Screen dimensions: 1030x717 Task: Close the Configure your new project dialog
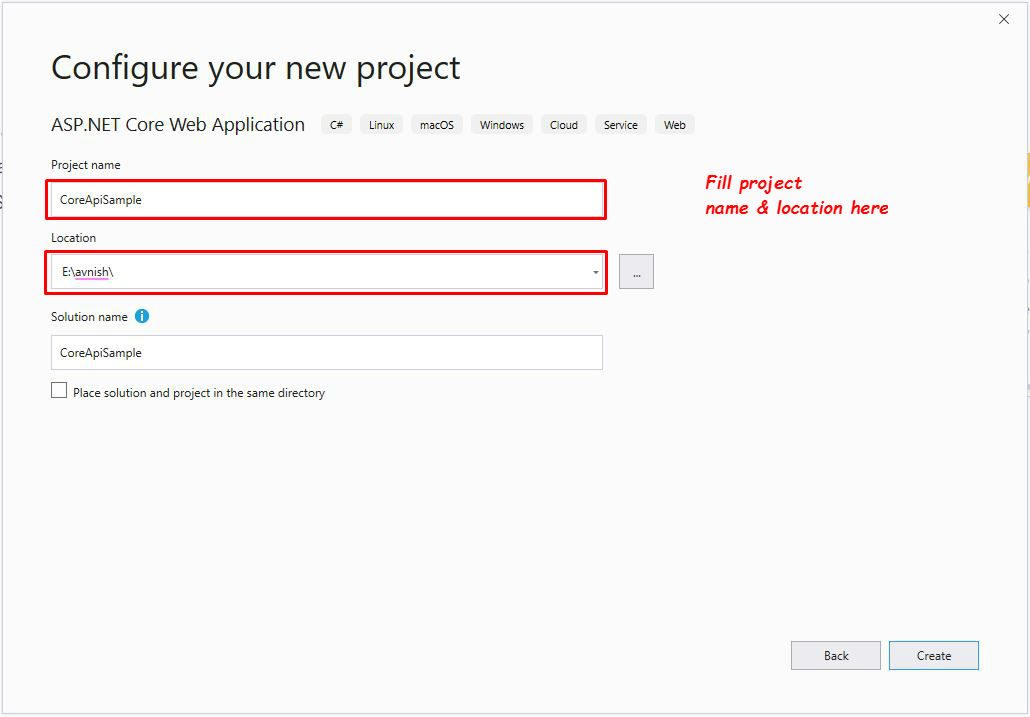(1004, 20)
